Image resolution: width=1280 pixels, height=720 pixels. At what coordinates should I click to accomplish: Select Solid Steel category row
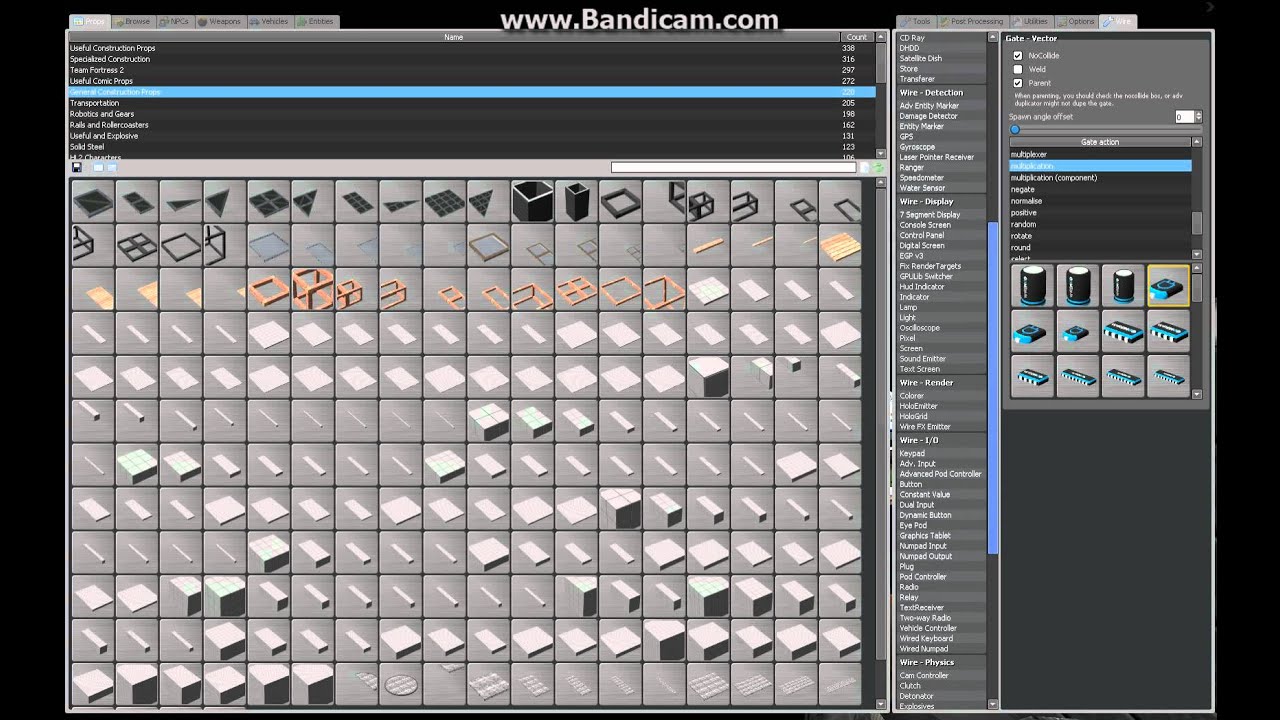click(x=471, y=147)
